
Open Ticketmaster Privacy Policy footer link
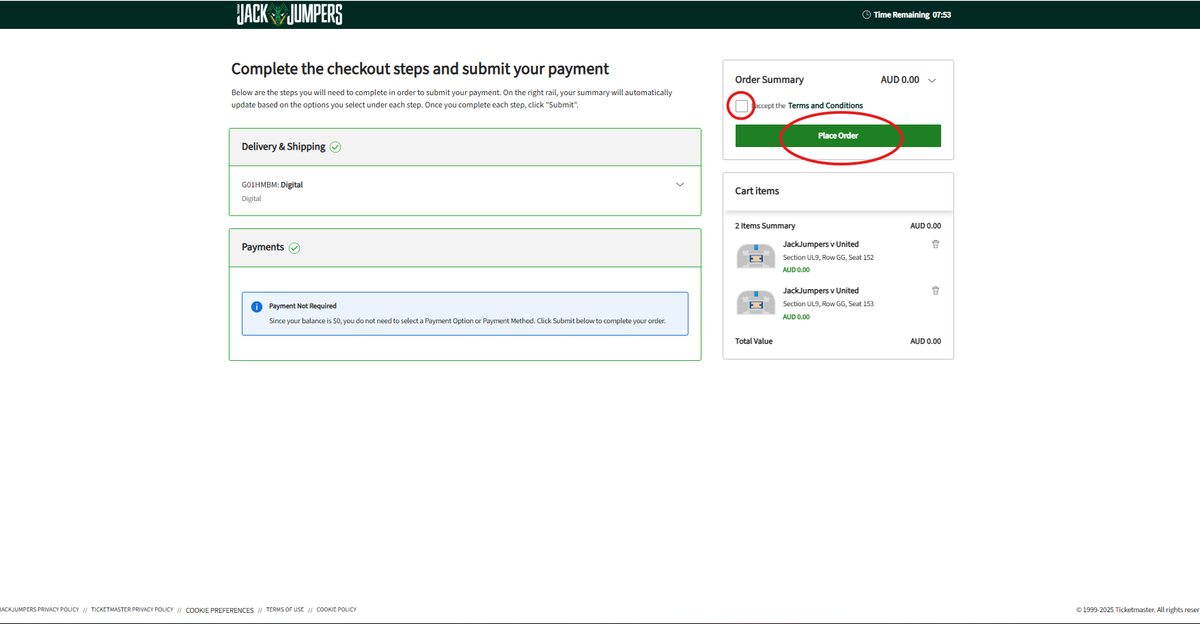pos(132,609)
